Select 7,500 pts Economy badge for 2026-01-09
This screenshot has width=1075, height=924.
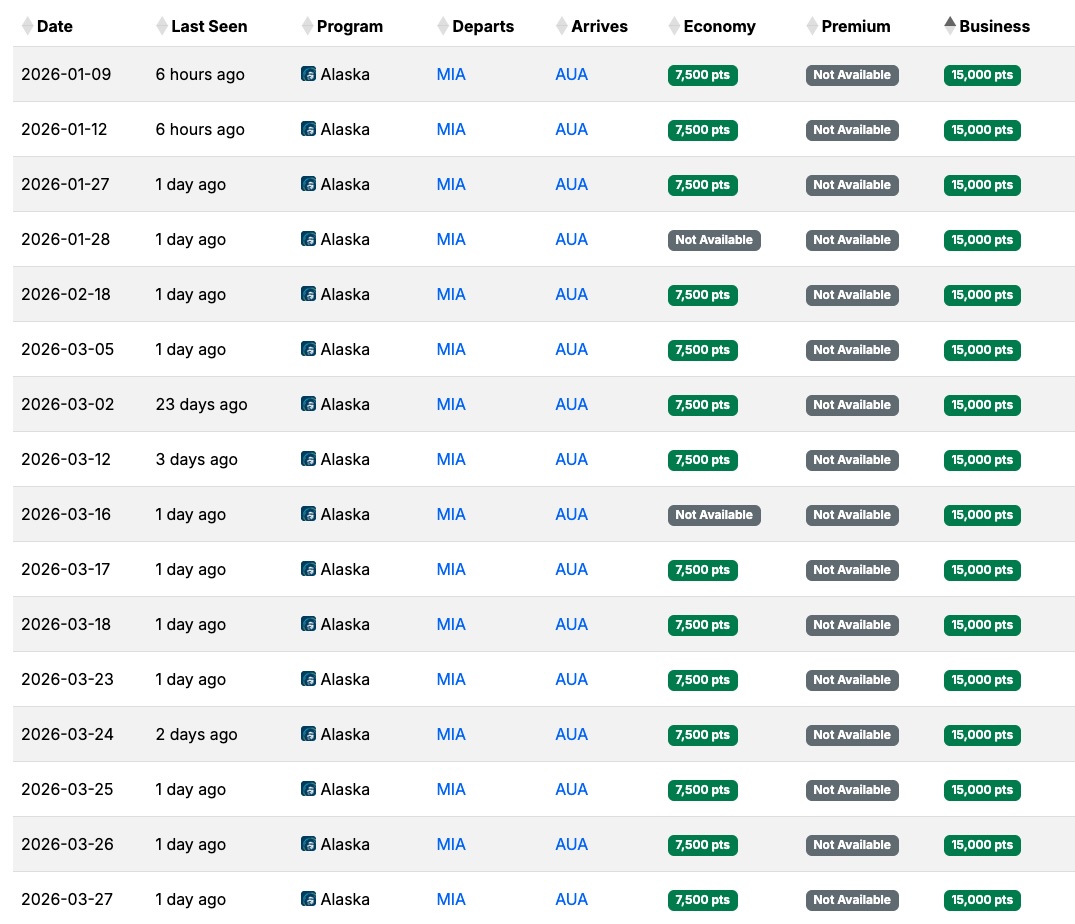click(x=703, y=75)
